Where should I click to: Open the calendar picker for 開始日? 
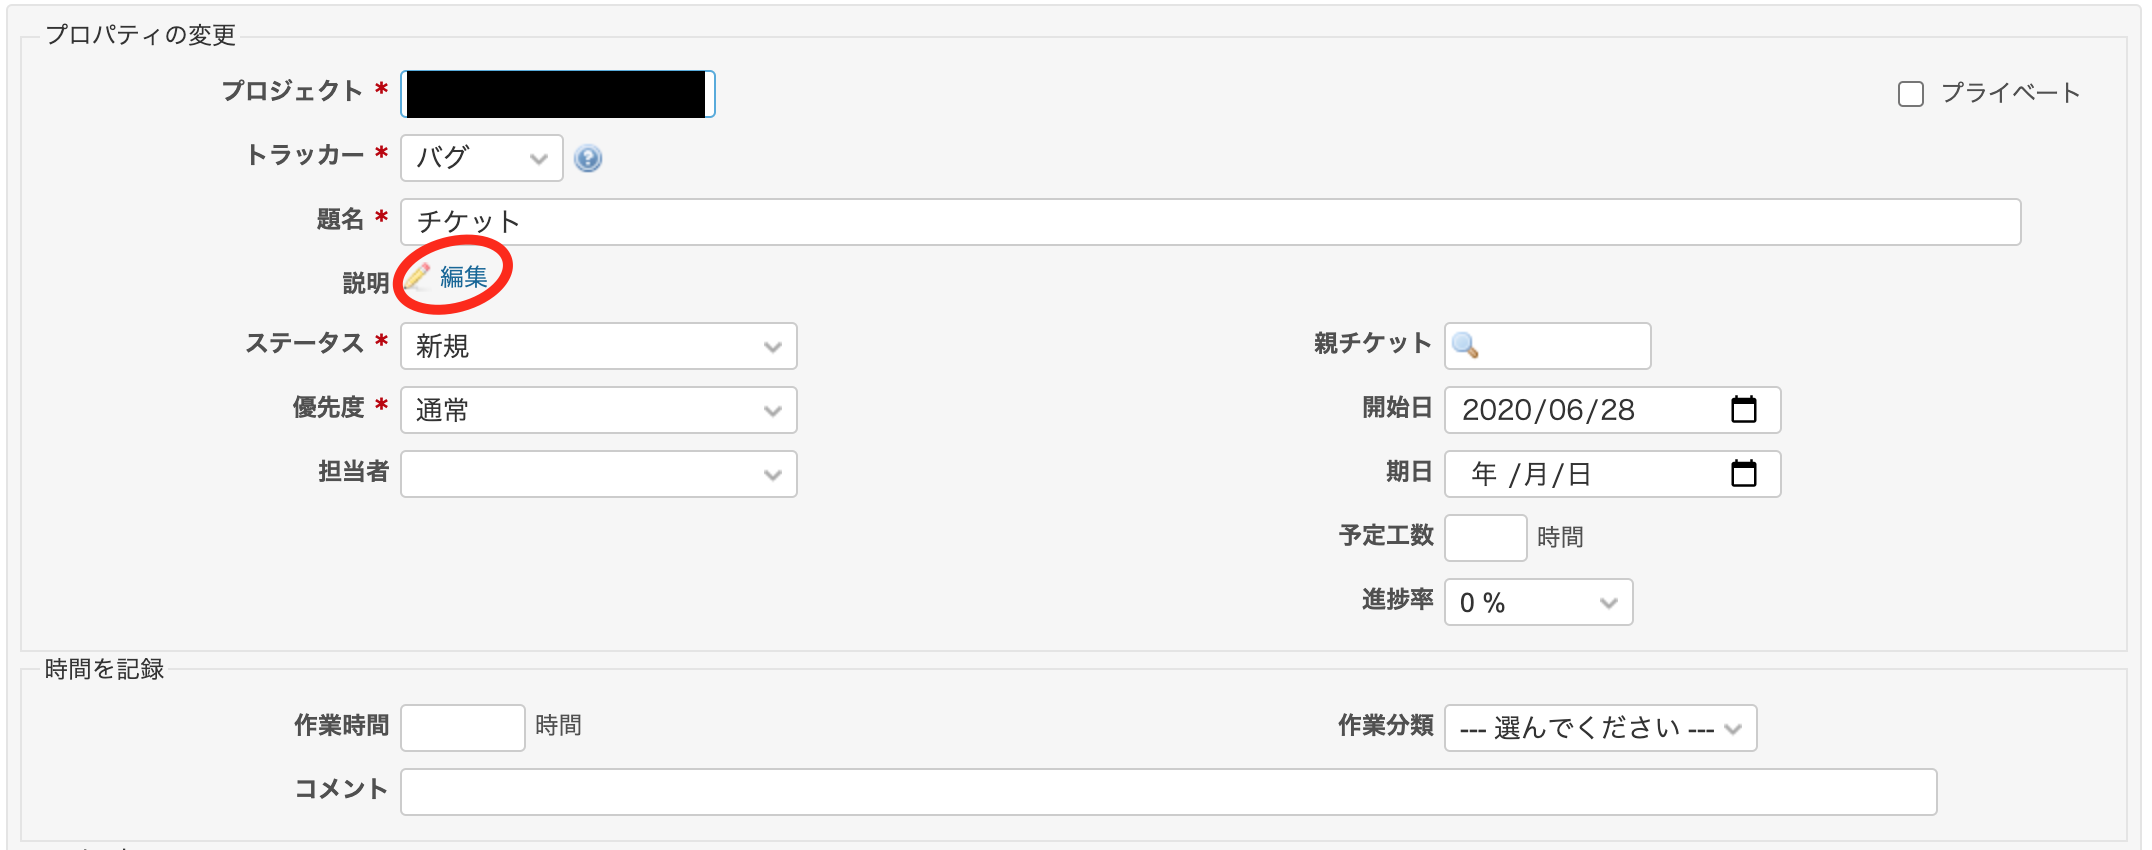point(1743,409)
